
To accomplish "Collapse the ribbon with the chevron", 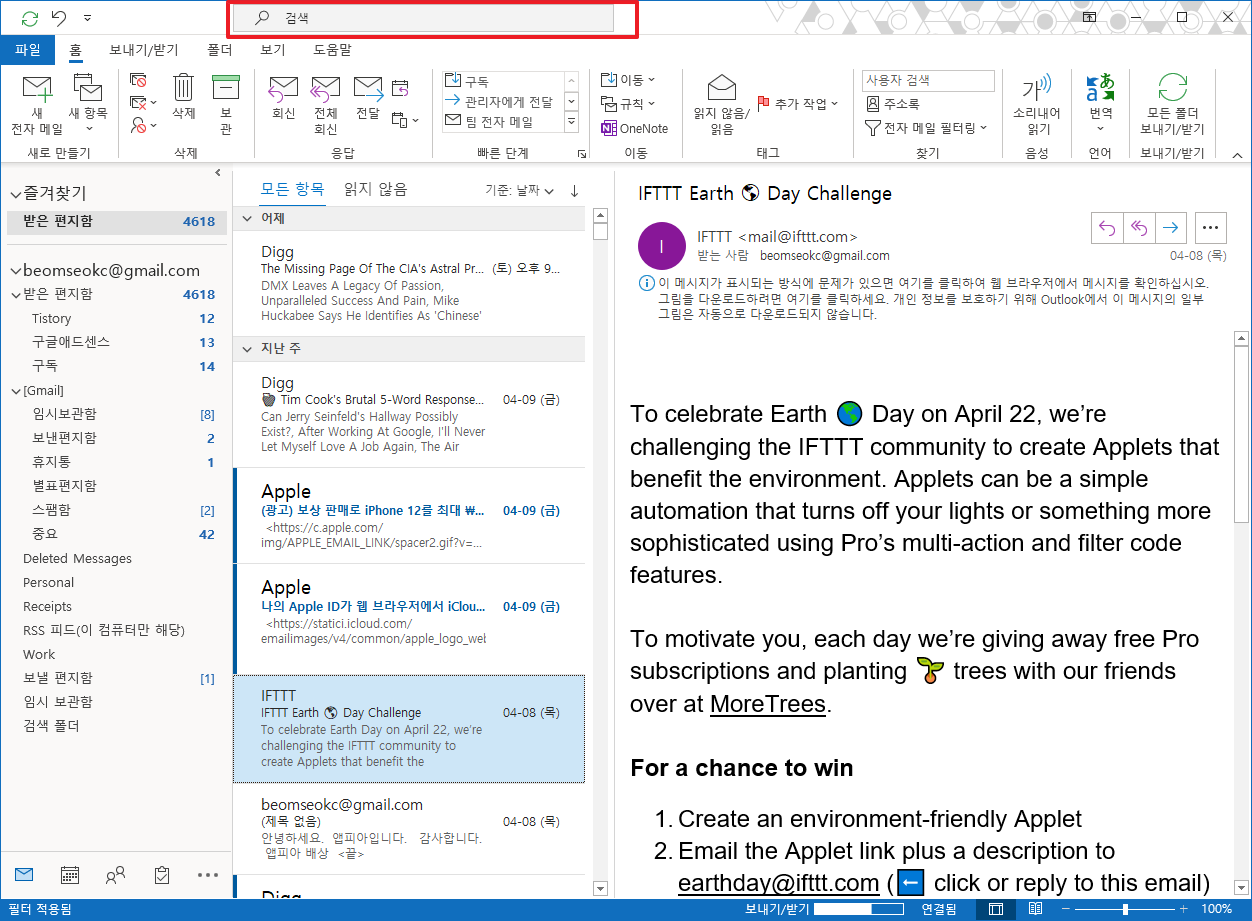I will [x=1237, y=156].
